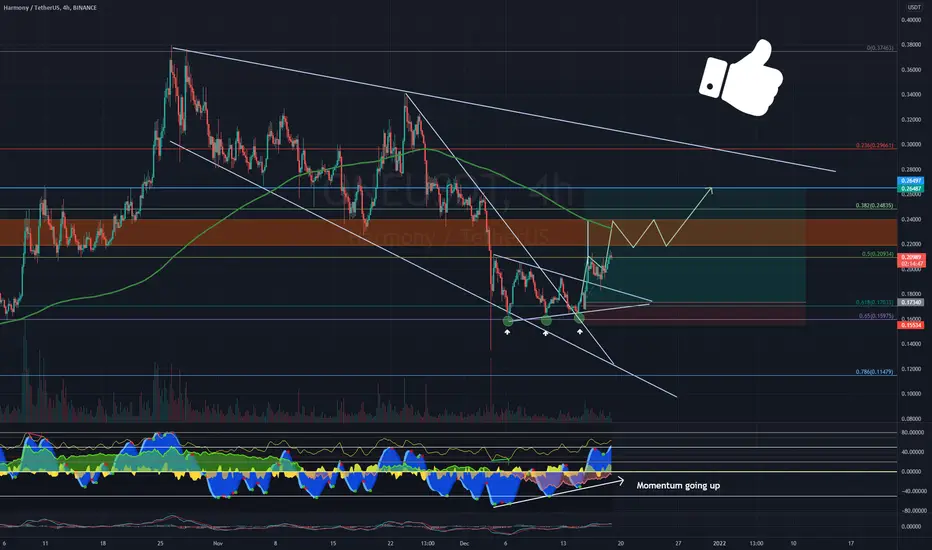Click the 0.618(0.17013) Fibonacci level label
Screen dimensions: 932x550
[x=874, y=302]
